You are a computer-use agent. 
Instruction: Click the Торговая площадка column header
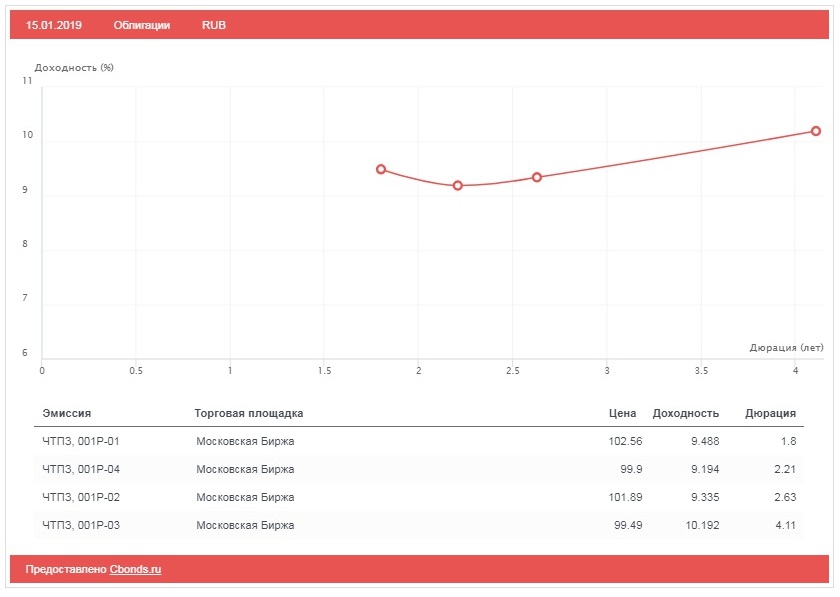tap(249, 413)
